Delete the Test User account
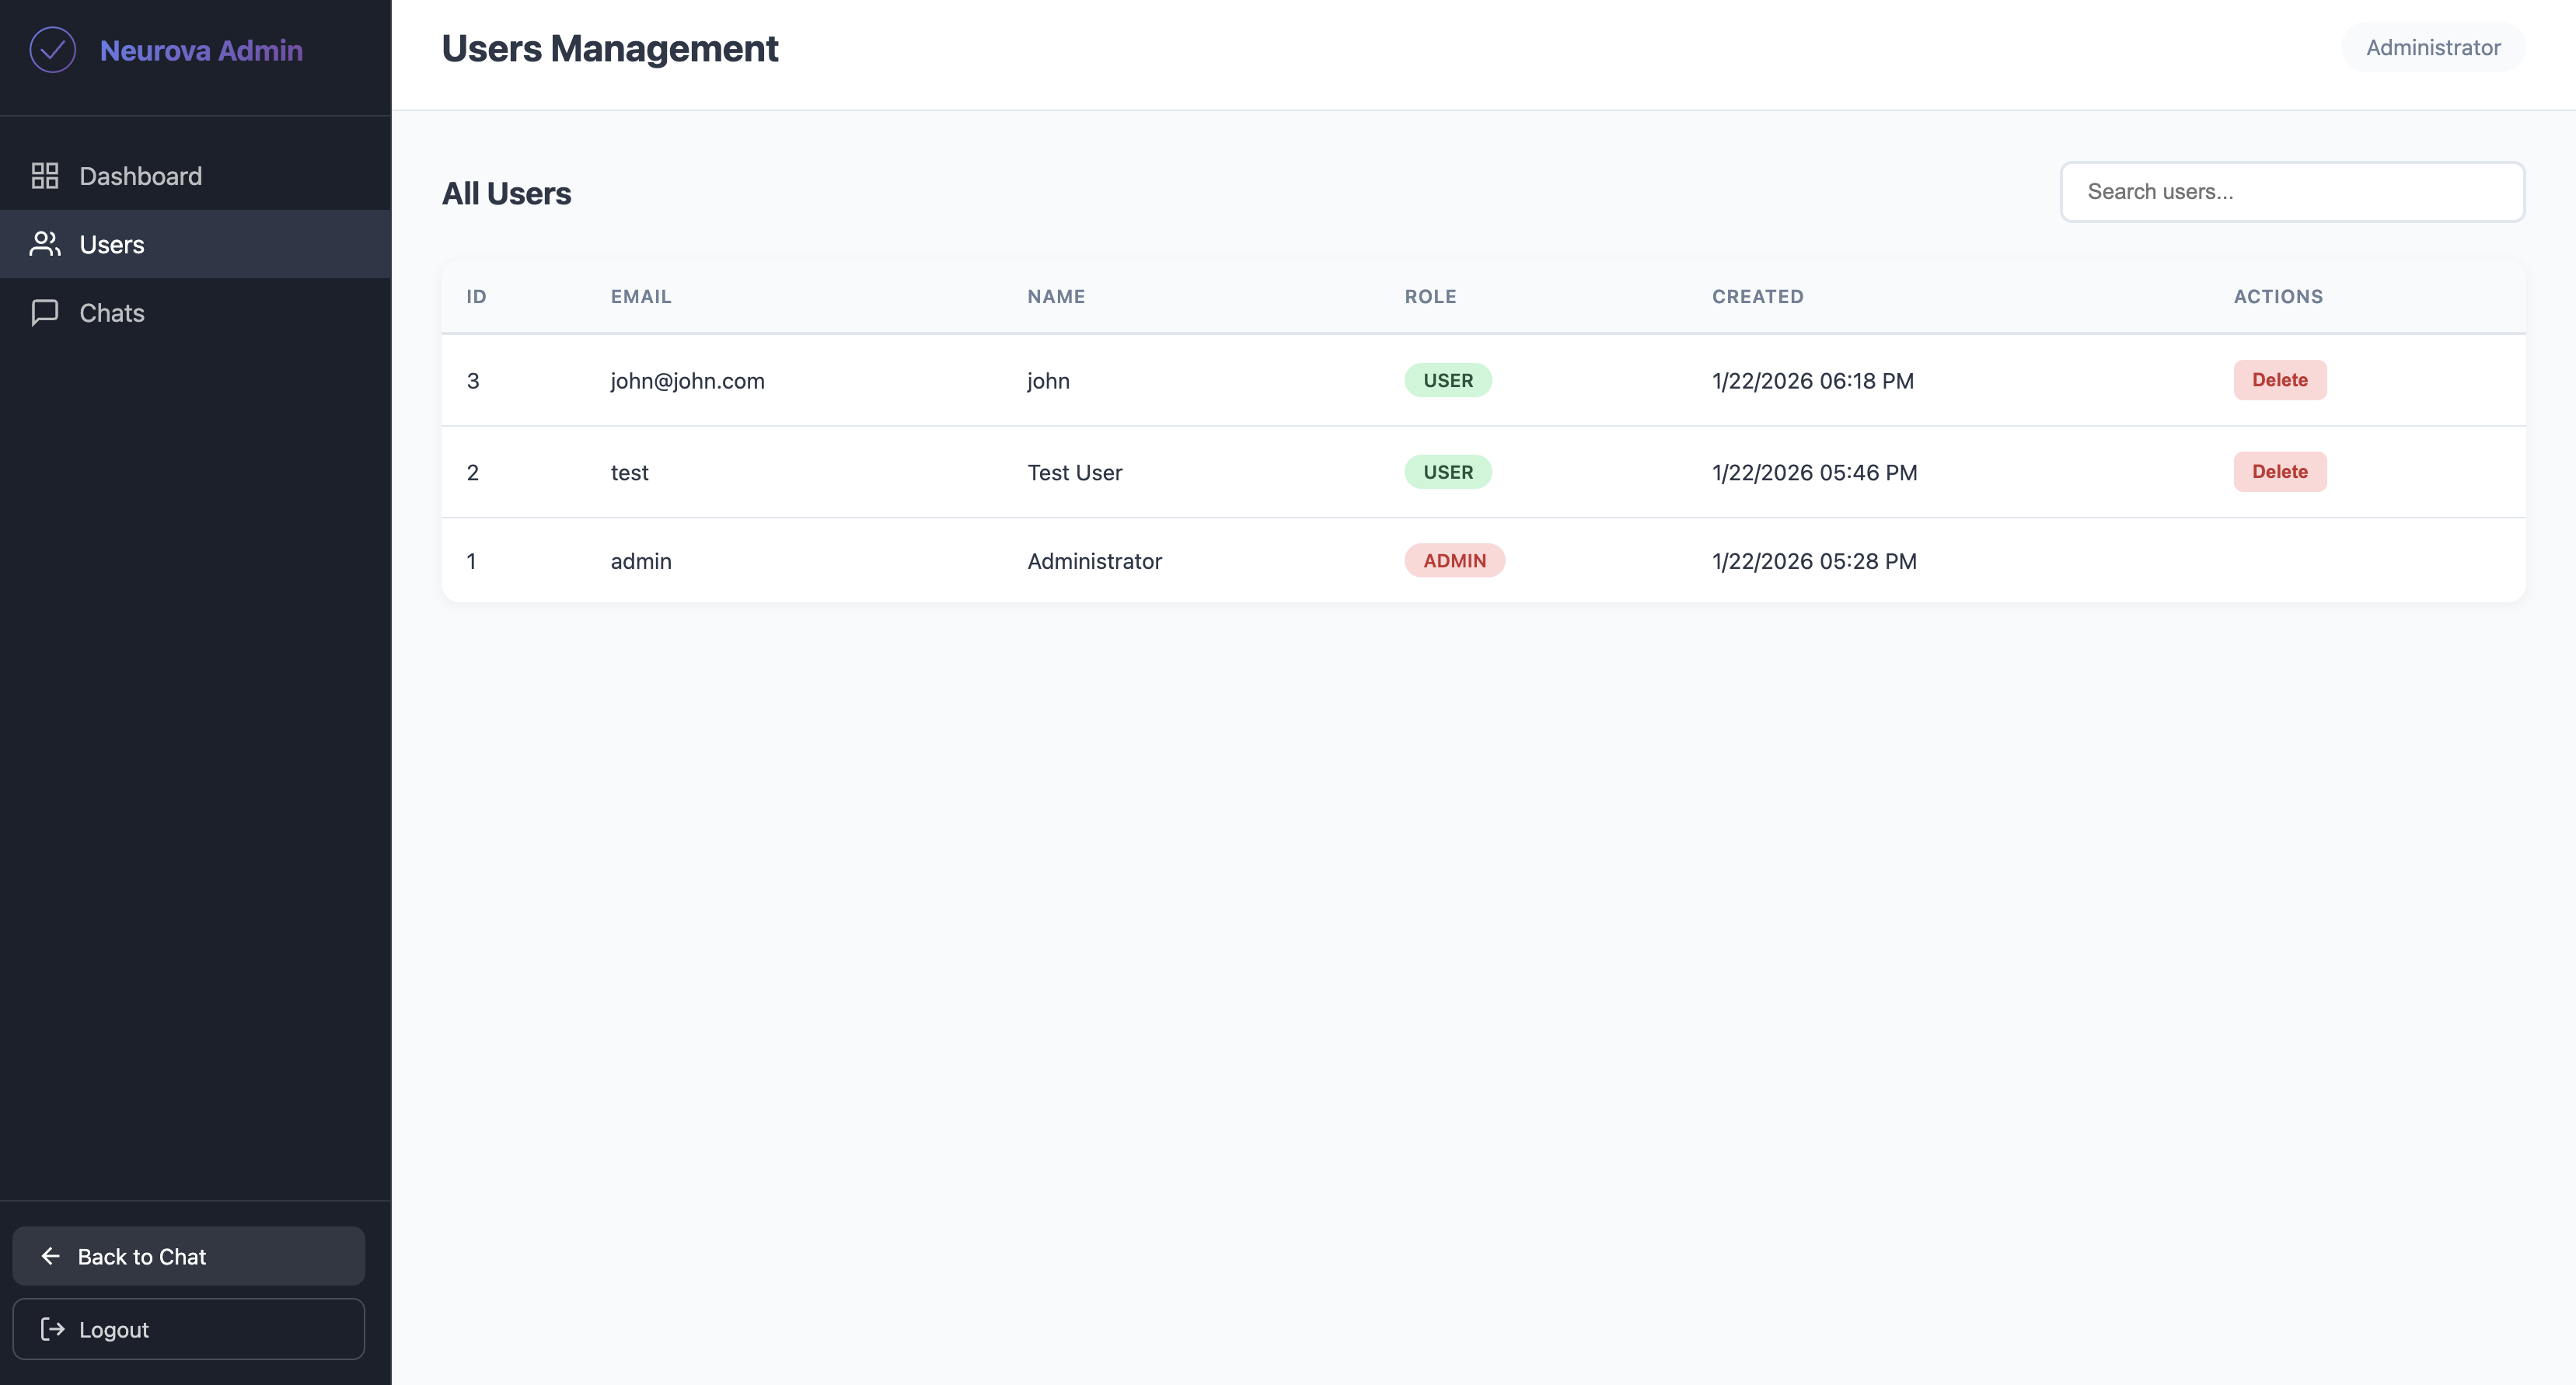 [2279, 472]
